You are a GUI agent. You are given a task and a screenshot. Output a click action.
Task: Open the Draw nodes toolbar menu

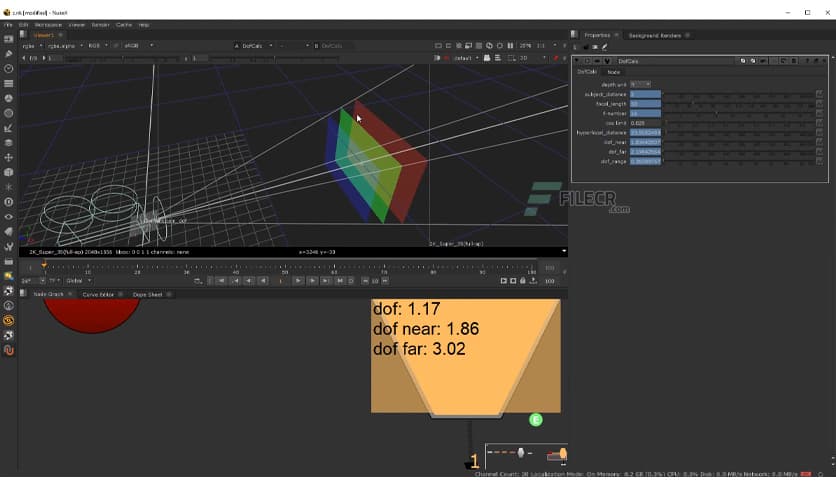click(x=9, y=54)
